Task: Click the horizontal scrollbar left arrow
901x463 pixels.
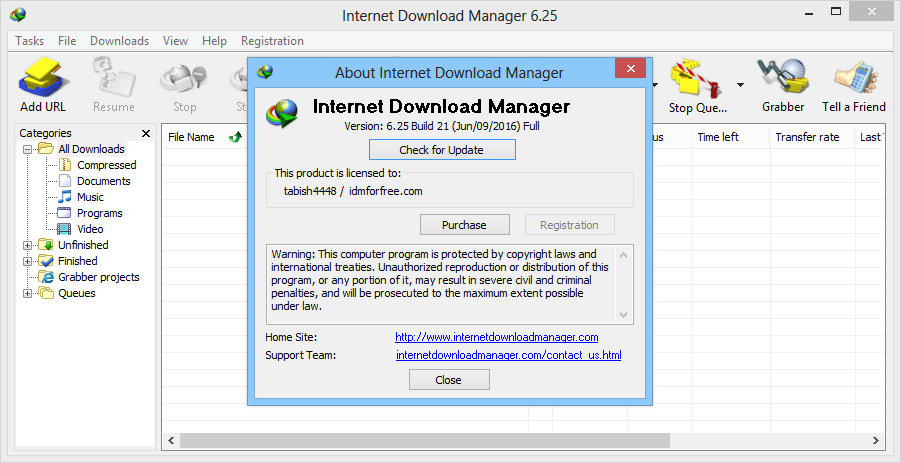Action: [x=171, y=441]
